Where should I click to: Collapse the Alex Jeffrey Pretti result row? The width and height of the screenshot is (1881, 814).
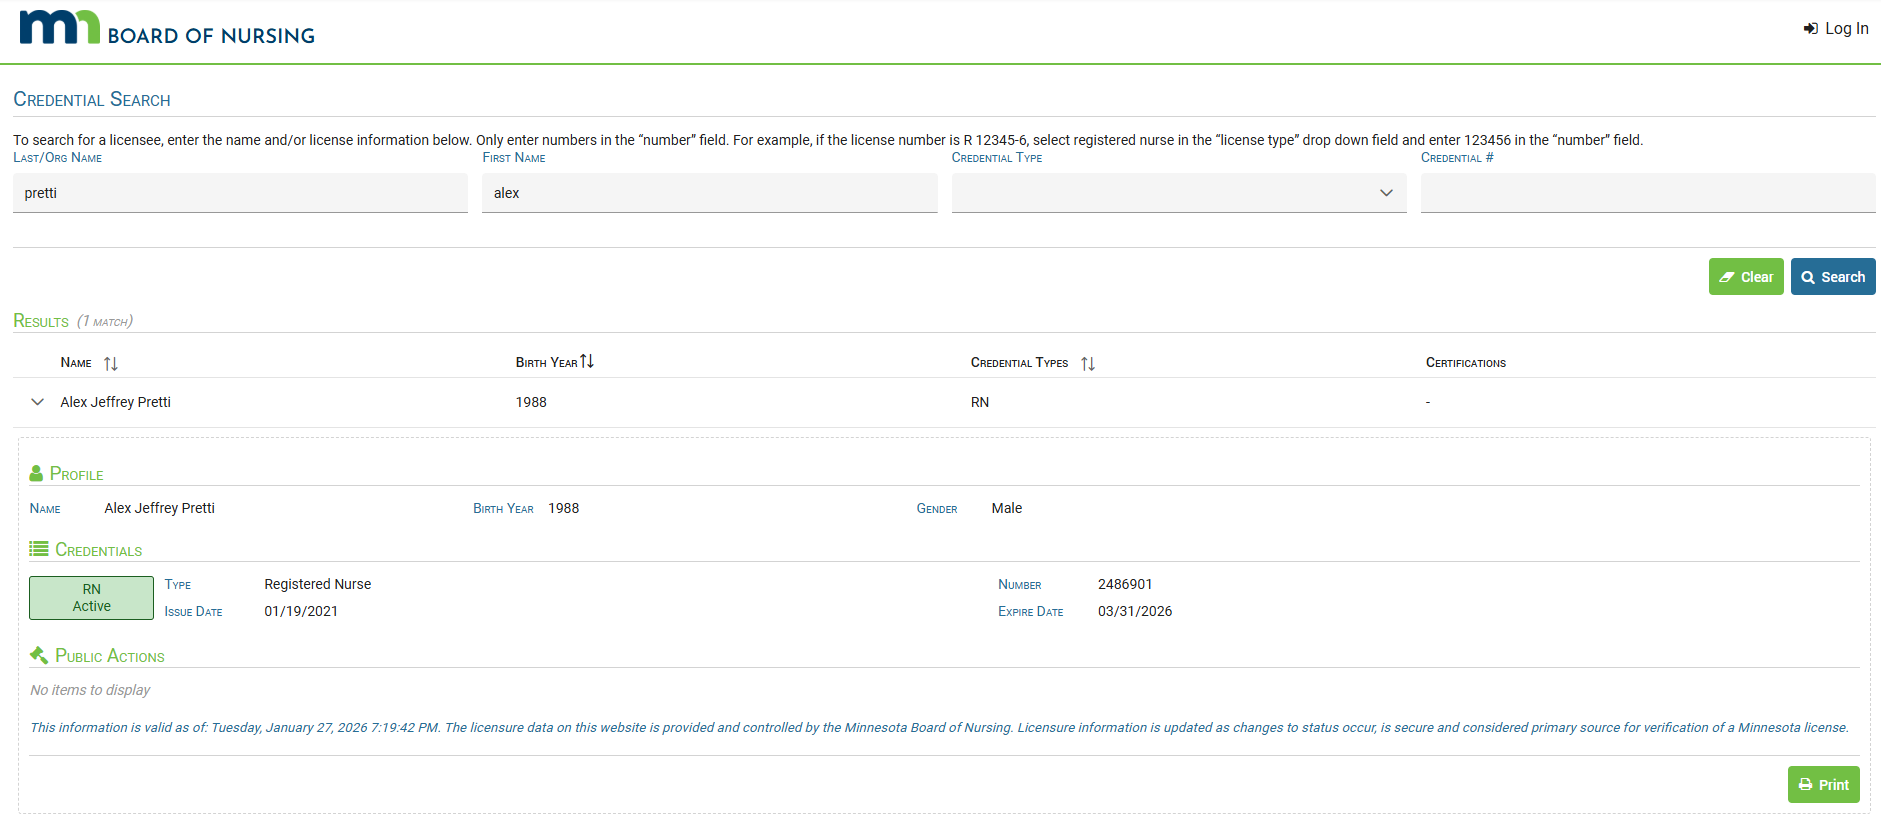38,402
